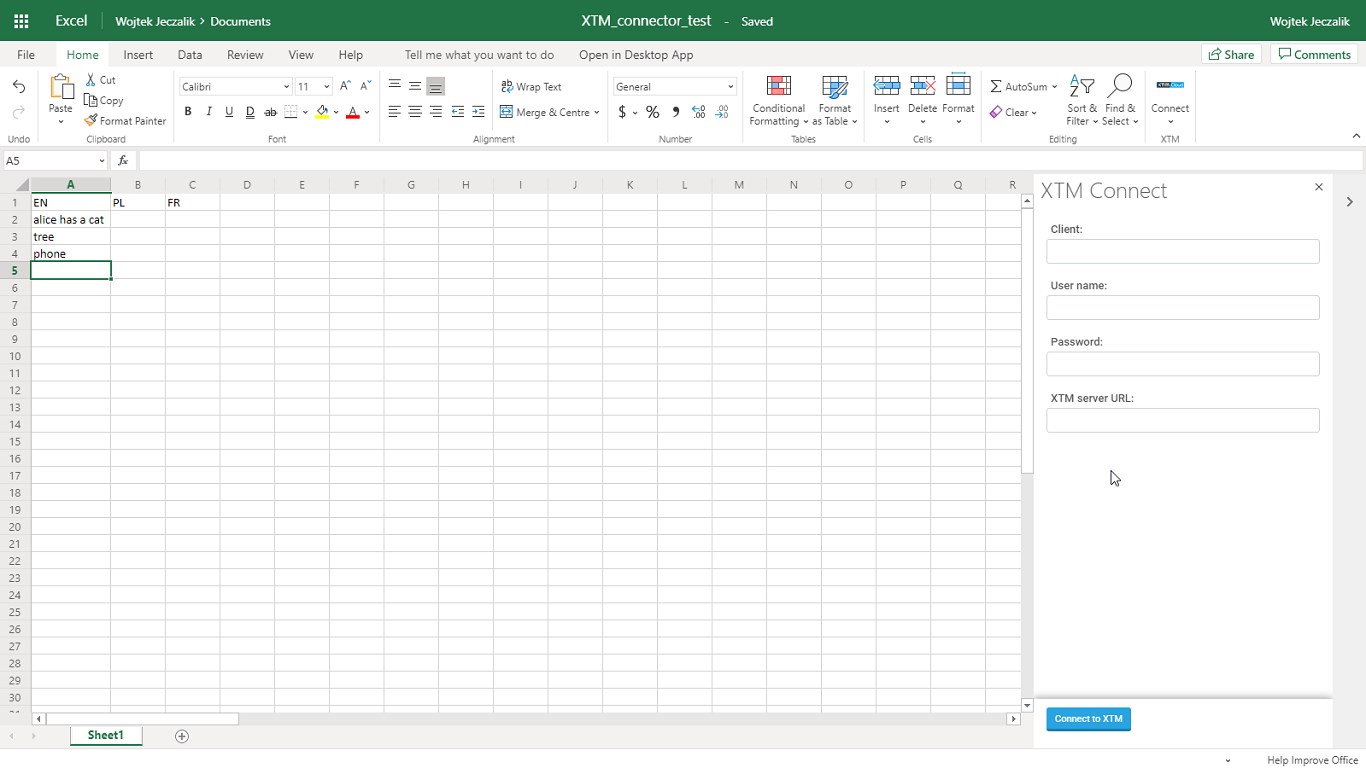Image resolution: width=1366 pixels, height=768 pixels.
Task: Increase cell indent
Action: click(479, 112)
